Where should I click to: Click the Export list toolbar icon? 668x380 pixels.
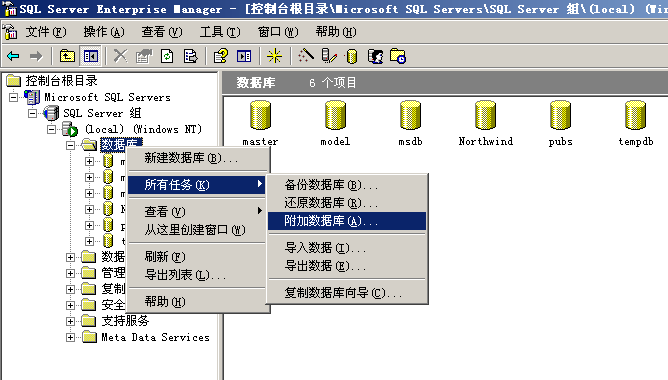point(190,56)
